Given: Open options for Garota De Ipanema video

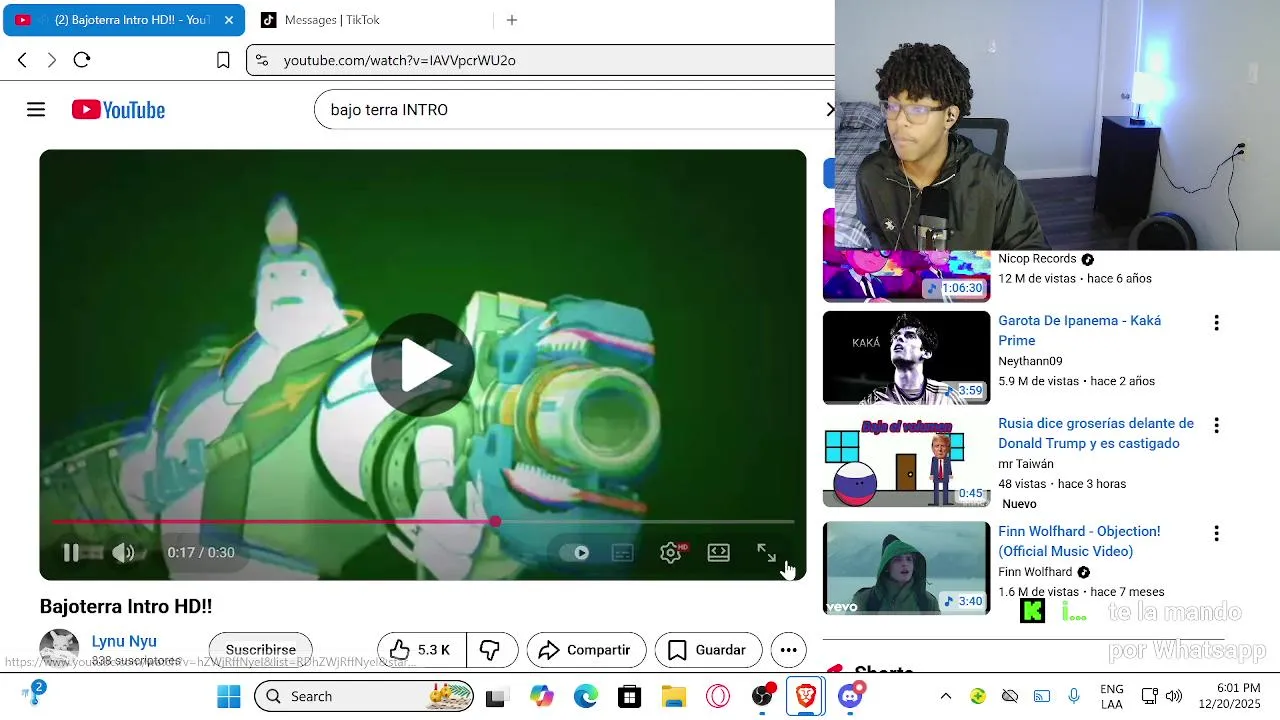Looking at the screenshot, I should [1216, 323].
